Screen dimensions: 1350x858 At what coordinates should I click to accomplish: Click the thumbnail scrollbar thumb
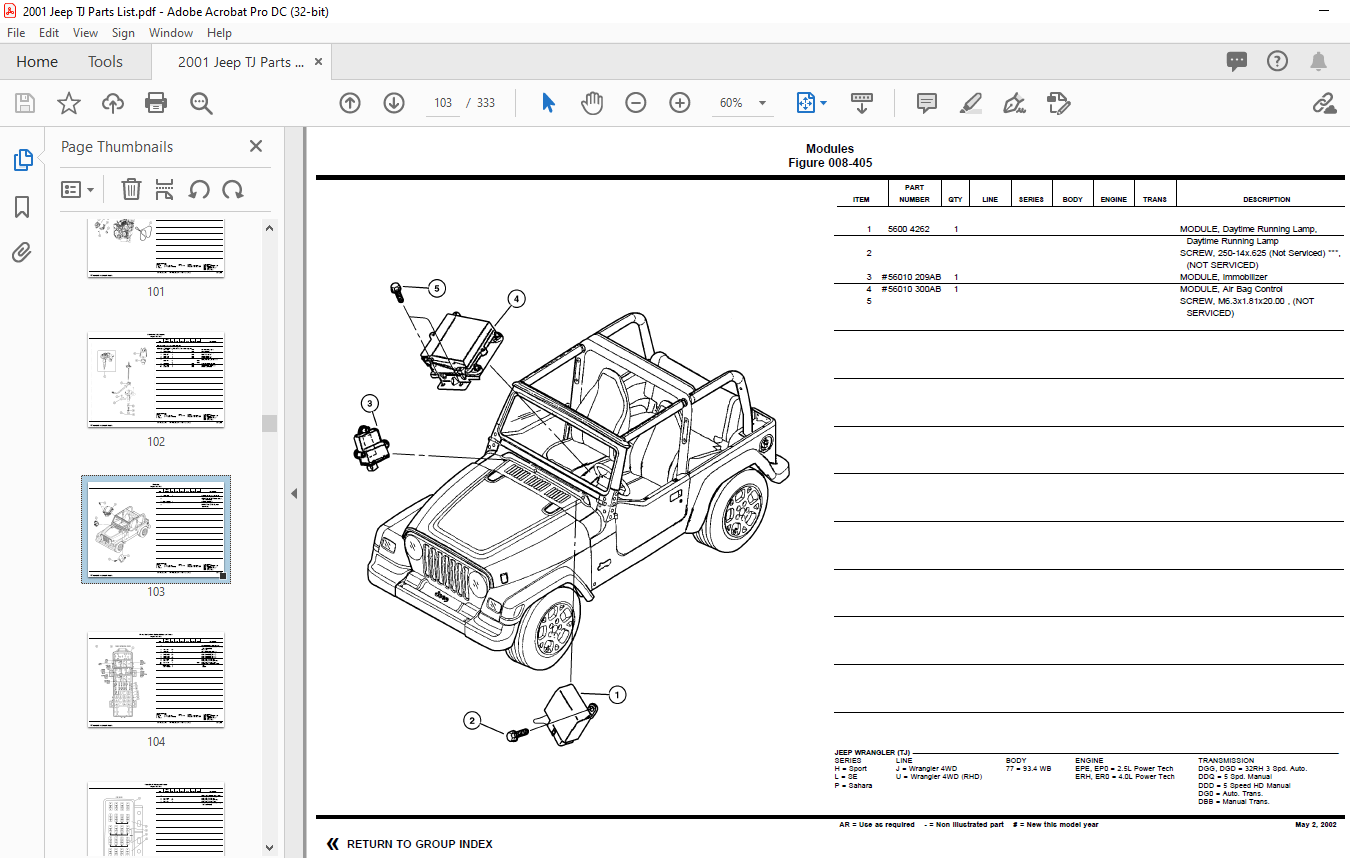[269, 423]
